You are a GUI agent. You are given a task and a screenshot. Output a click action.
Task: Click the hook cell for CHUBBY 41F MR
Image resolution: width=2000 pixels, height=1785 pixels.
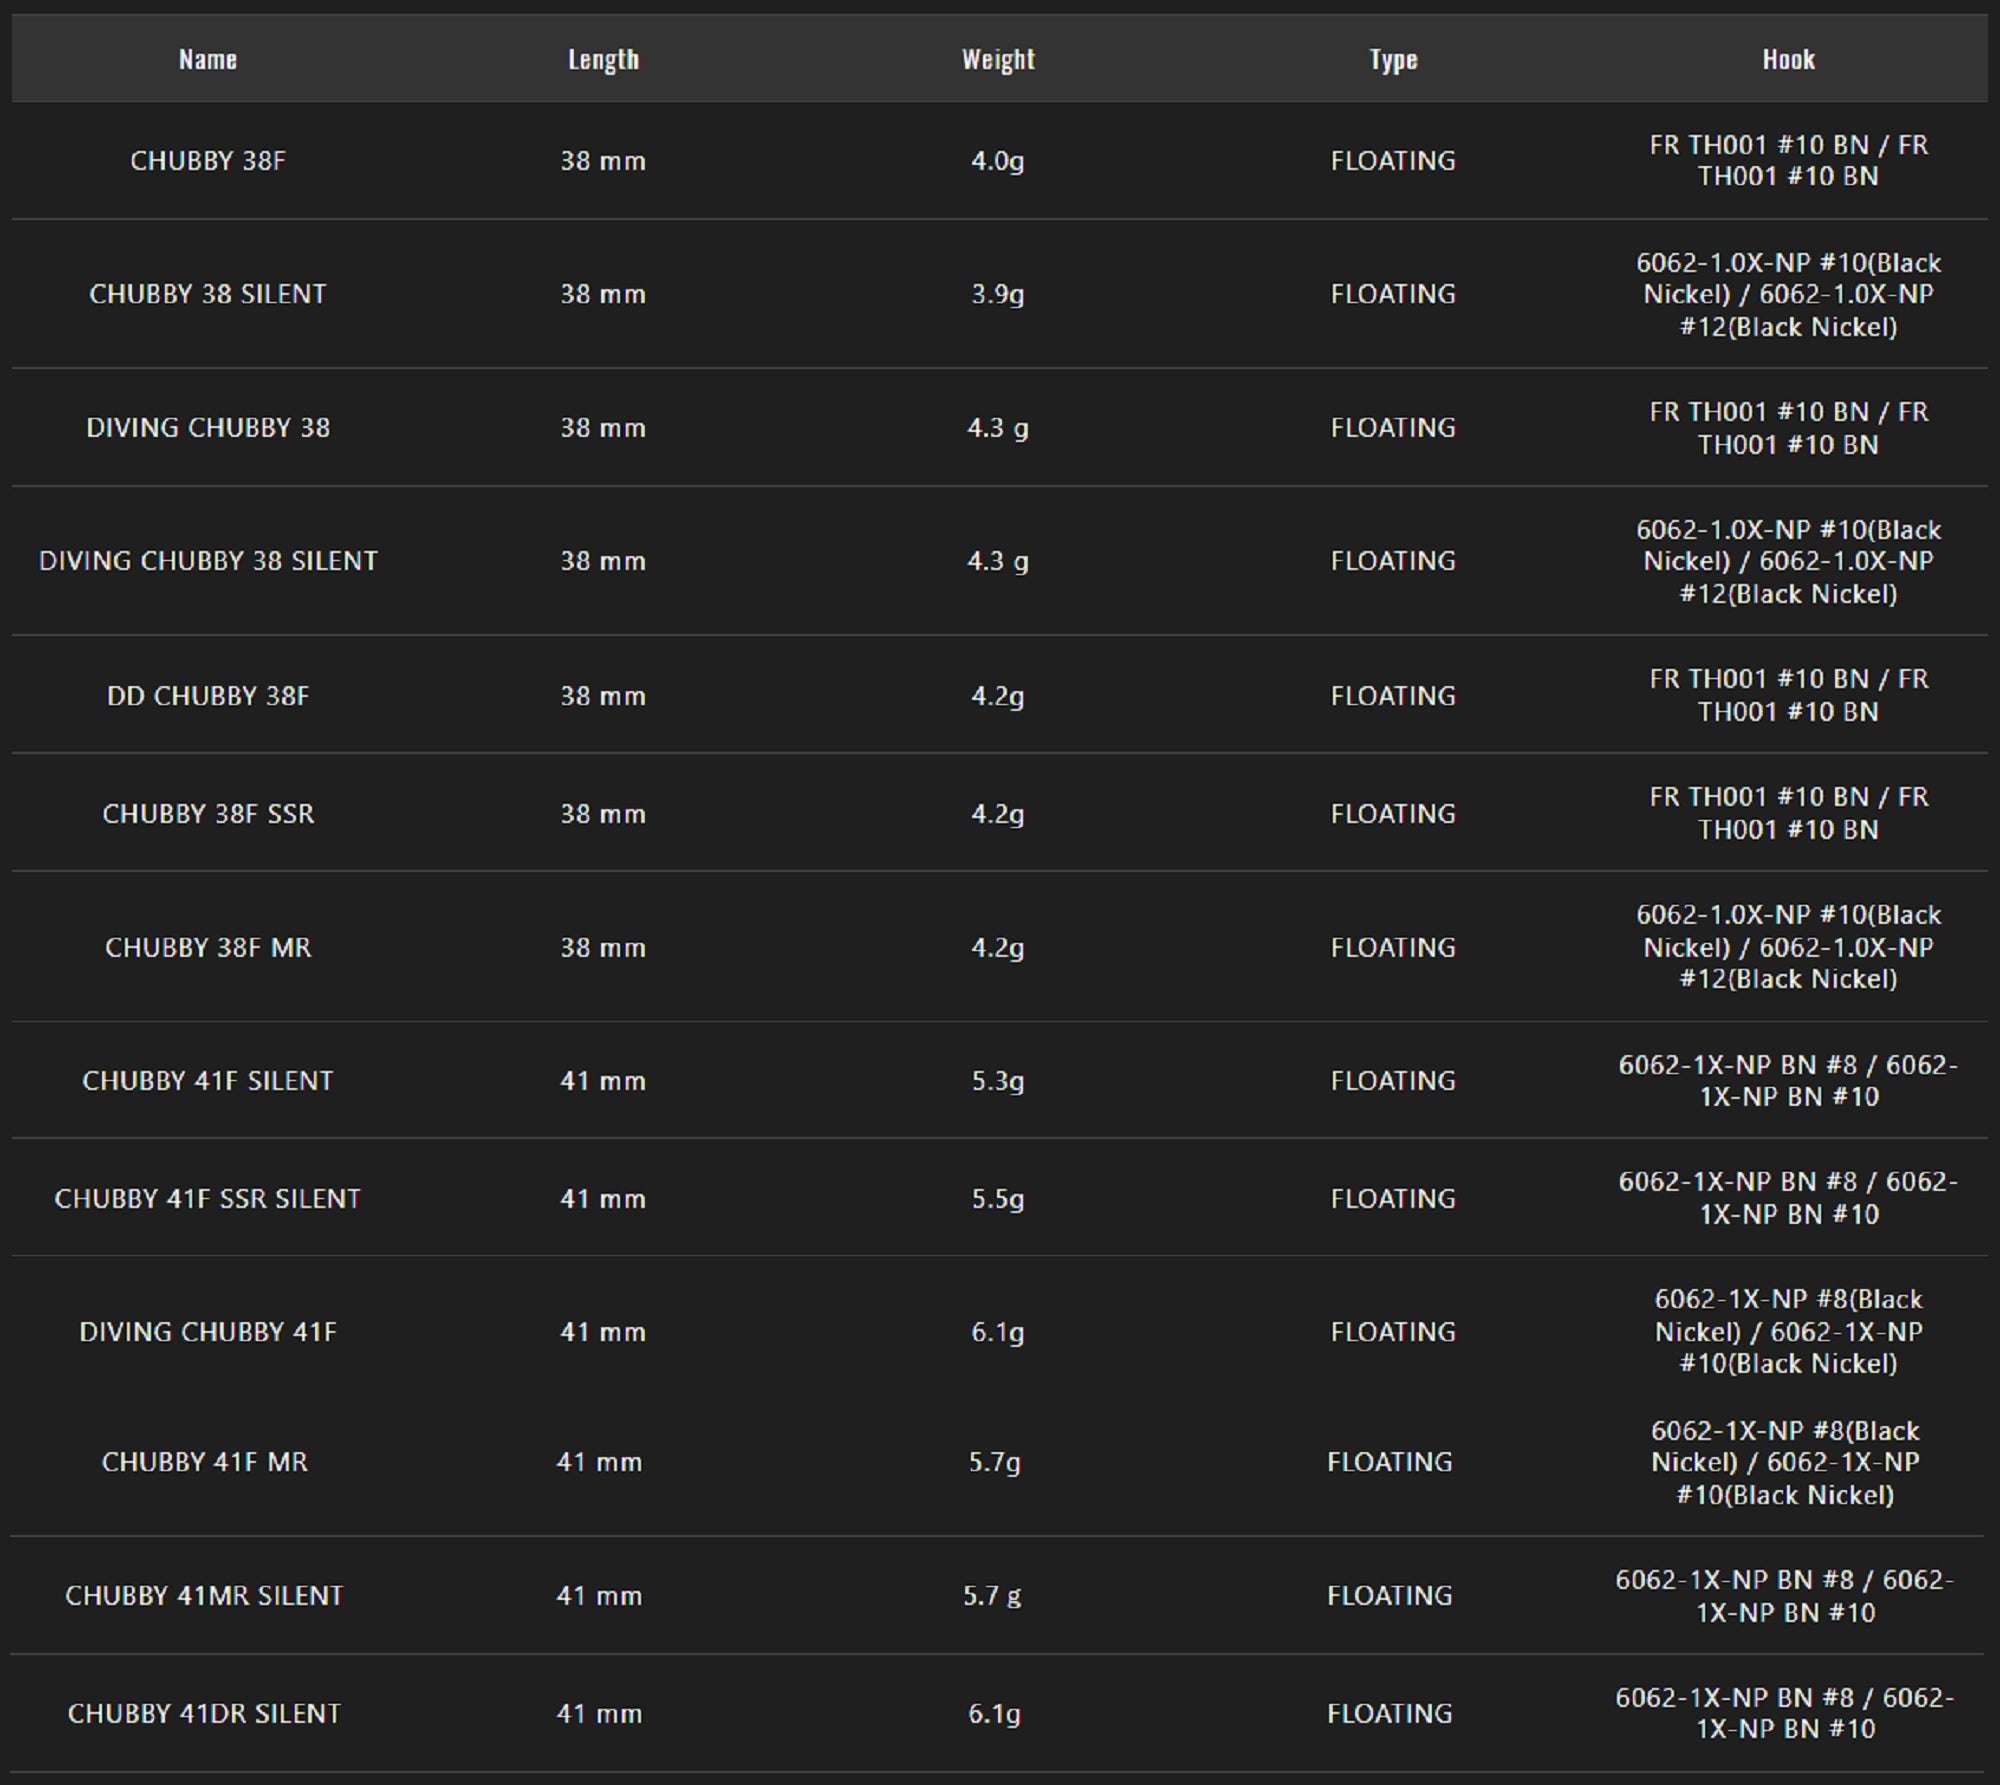1785,1463
